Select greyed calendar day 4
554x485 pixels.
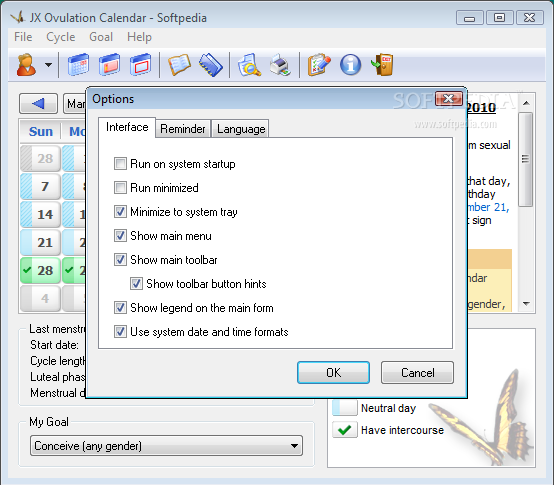click(x=40, y=298)
